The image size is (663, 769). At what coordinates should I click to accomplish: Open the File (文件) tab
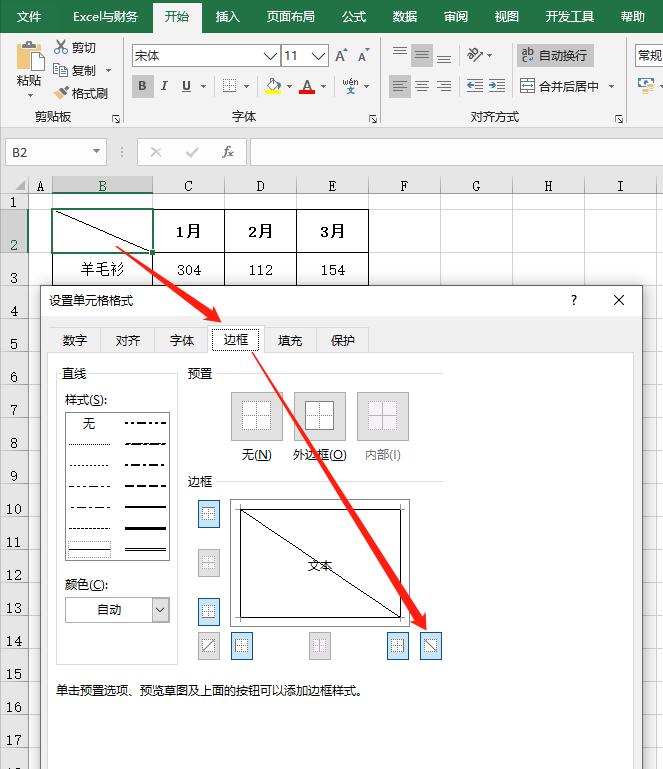[x=29, y=17]
